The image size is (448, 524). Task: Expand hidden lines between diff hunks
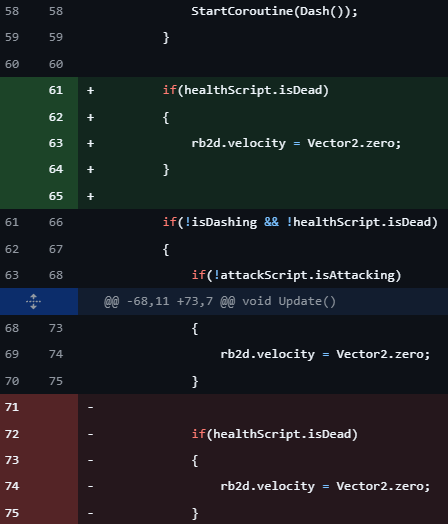click(x=33, y=301)
